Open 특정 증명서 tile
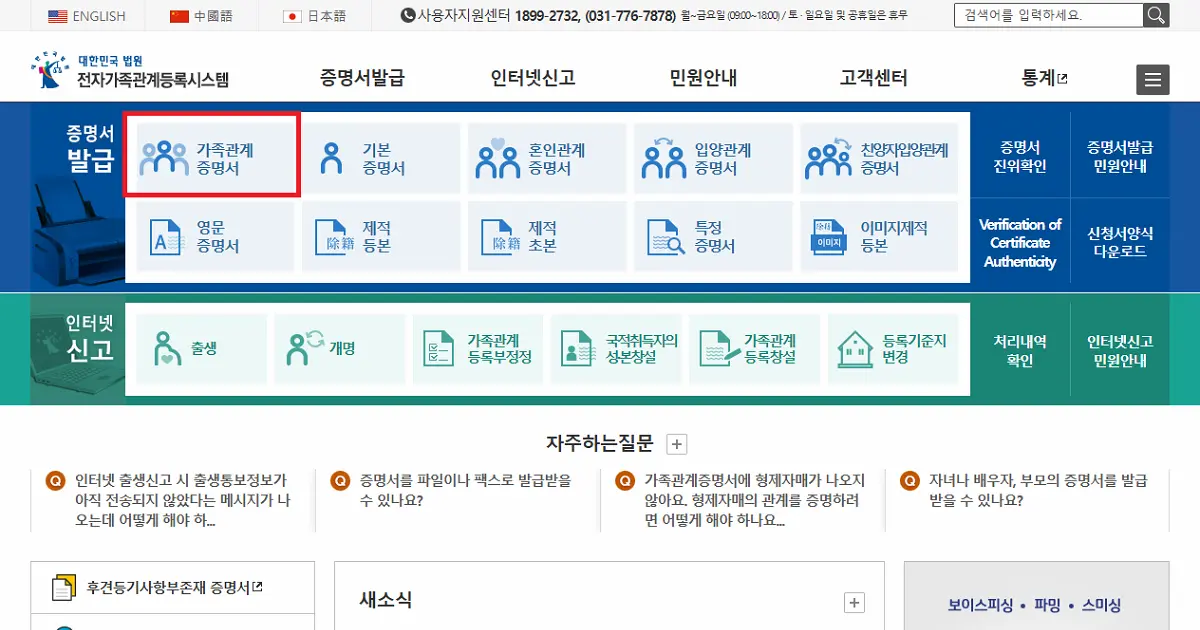The height and width of the screenshot is (630, 1200). click(713, 236)
